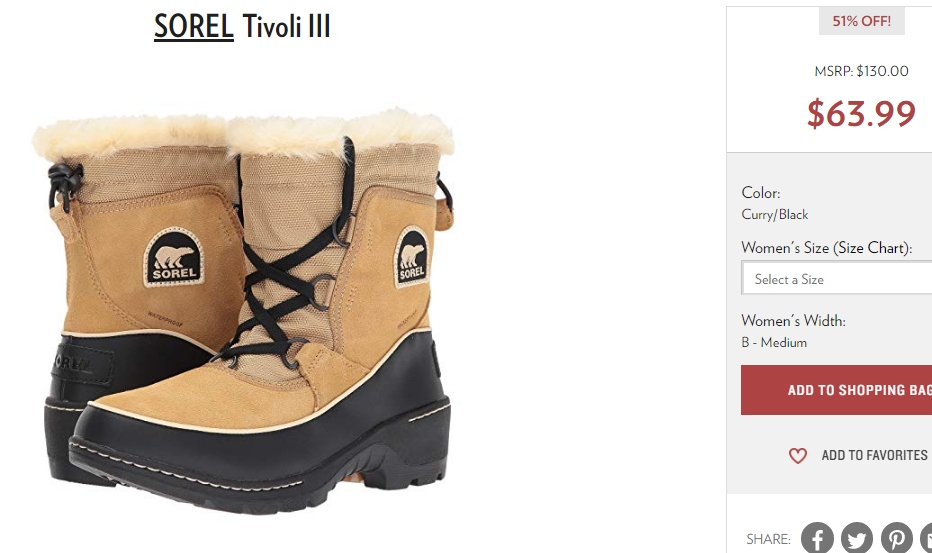
Task: Select the Curry/Black color label
Action: [x=774, y=215]
